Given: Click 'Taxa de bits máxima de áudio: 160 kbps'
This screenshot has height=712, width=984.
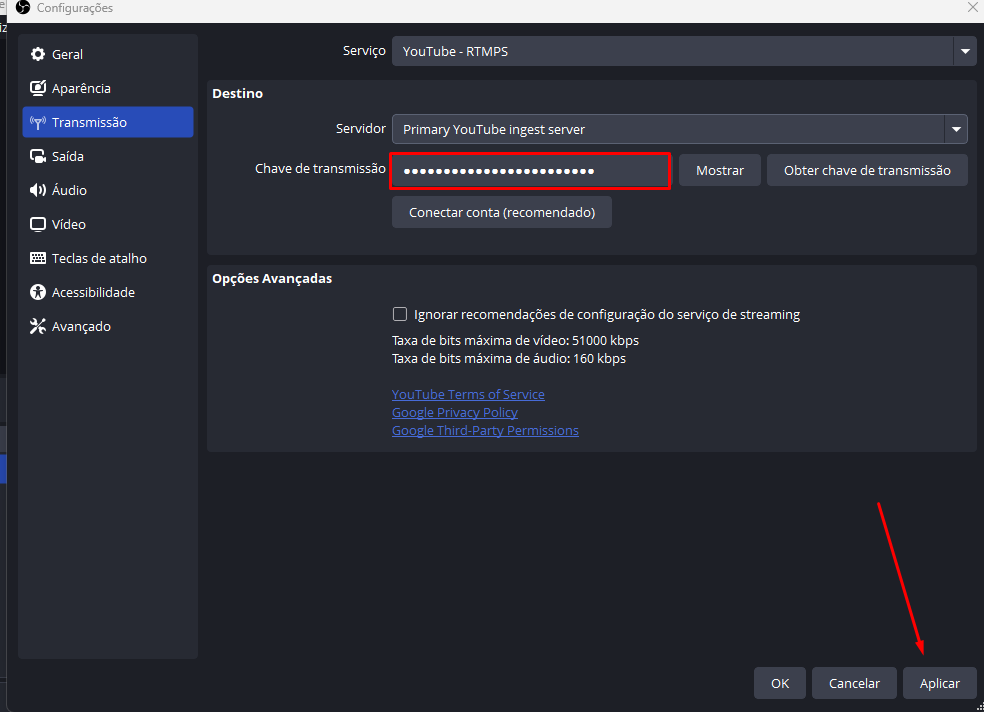Looking at the screenshot, I should (509, 359).
